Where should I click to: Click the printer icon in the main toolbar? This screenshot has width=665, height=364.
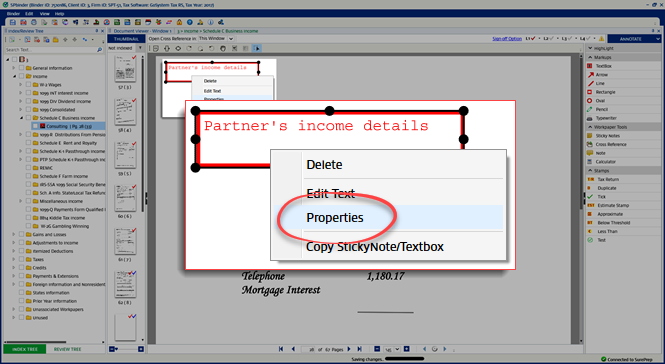34,22
